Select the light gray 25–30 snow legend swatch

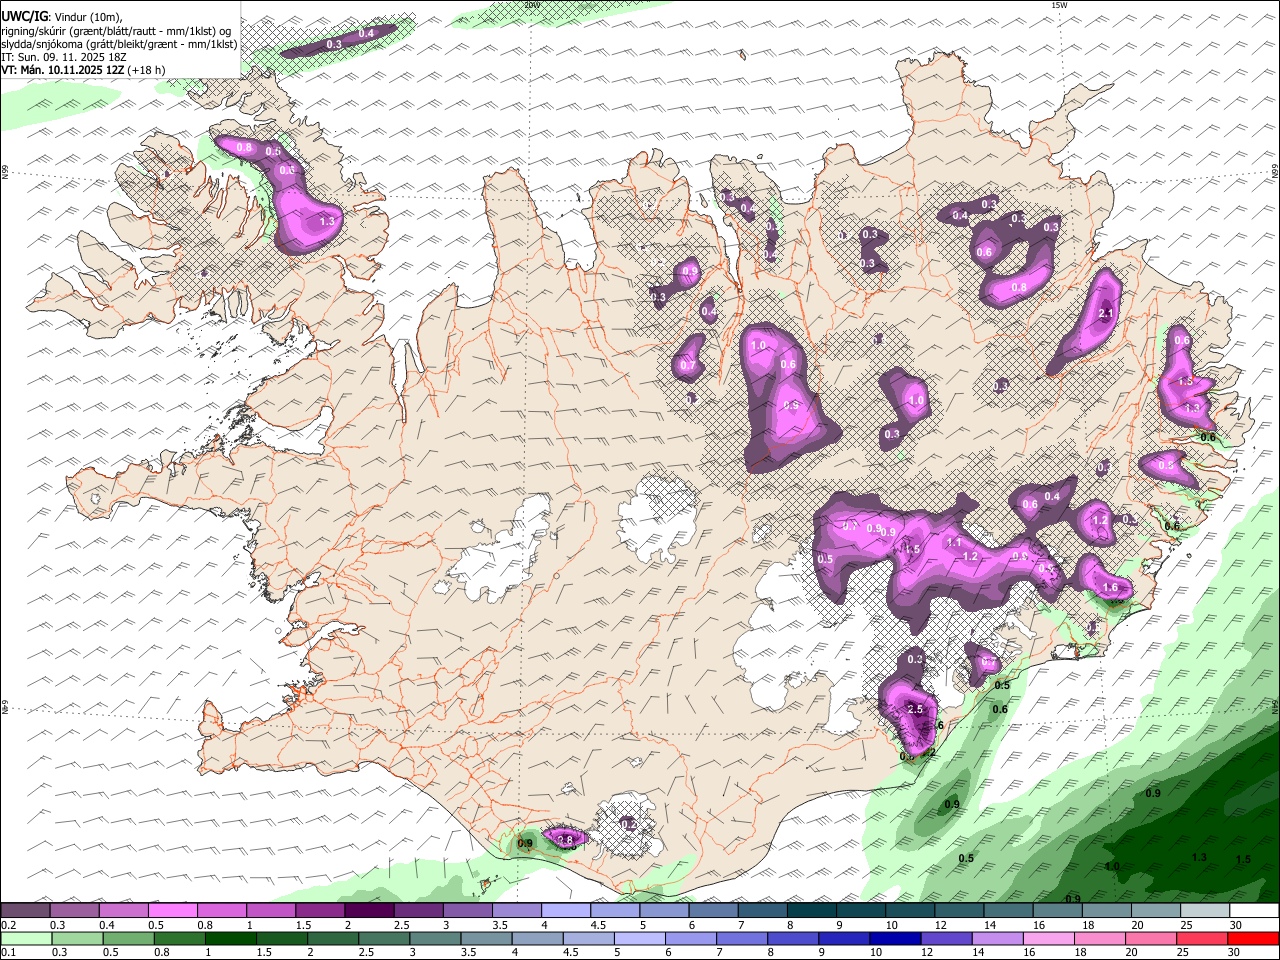(x=1205, y=911)
